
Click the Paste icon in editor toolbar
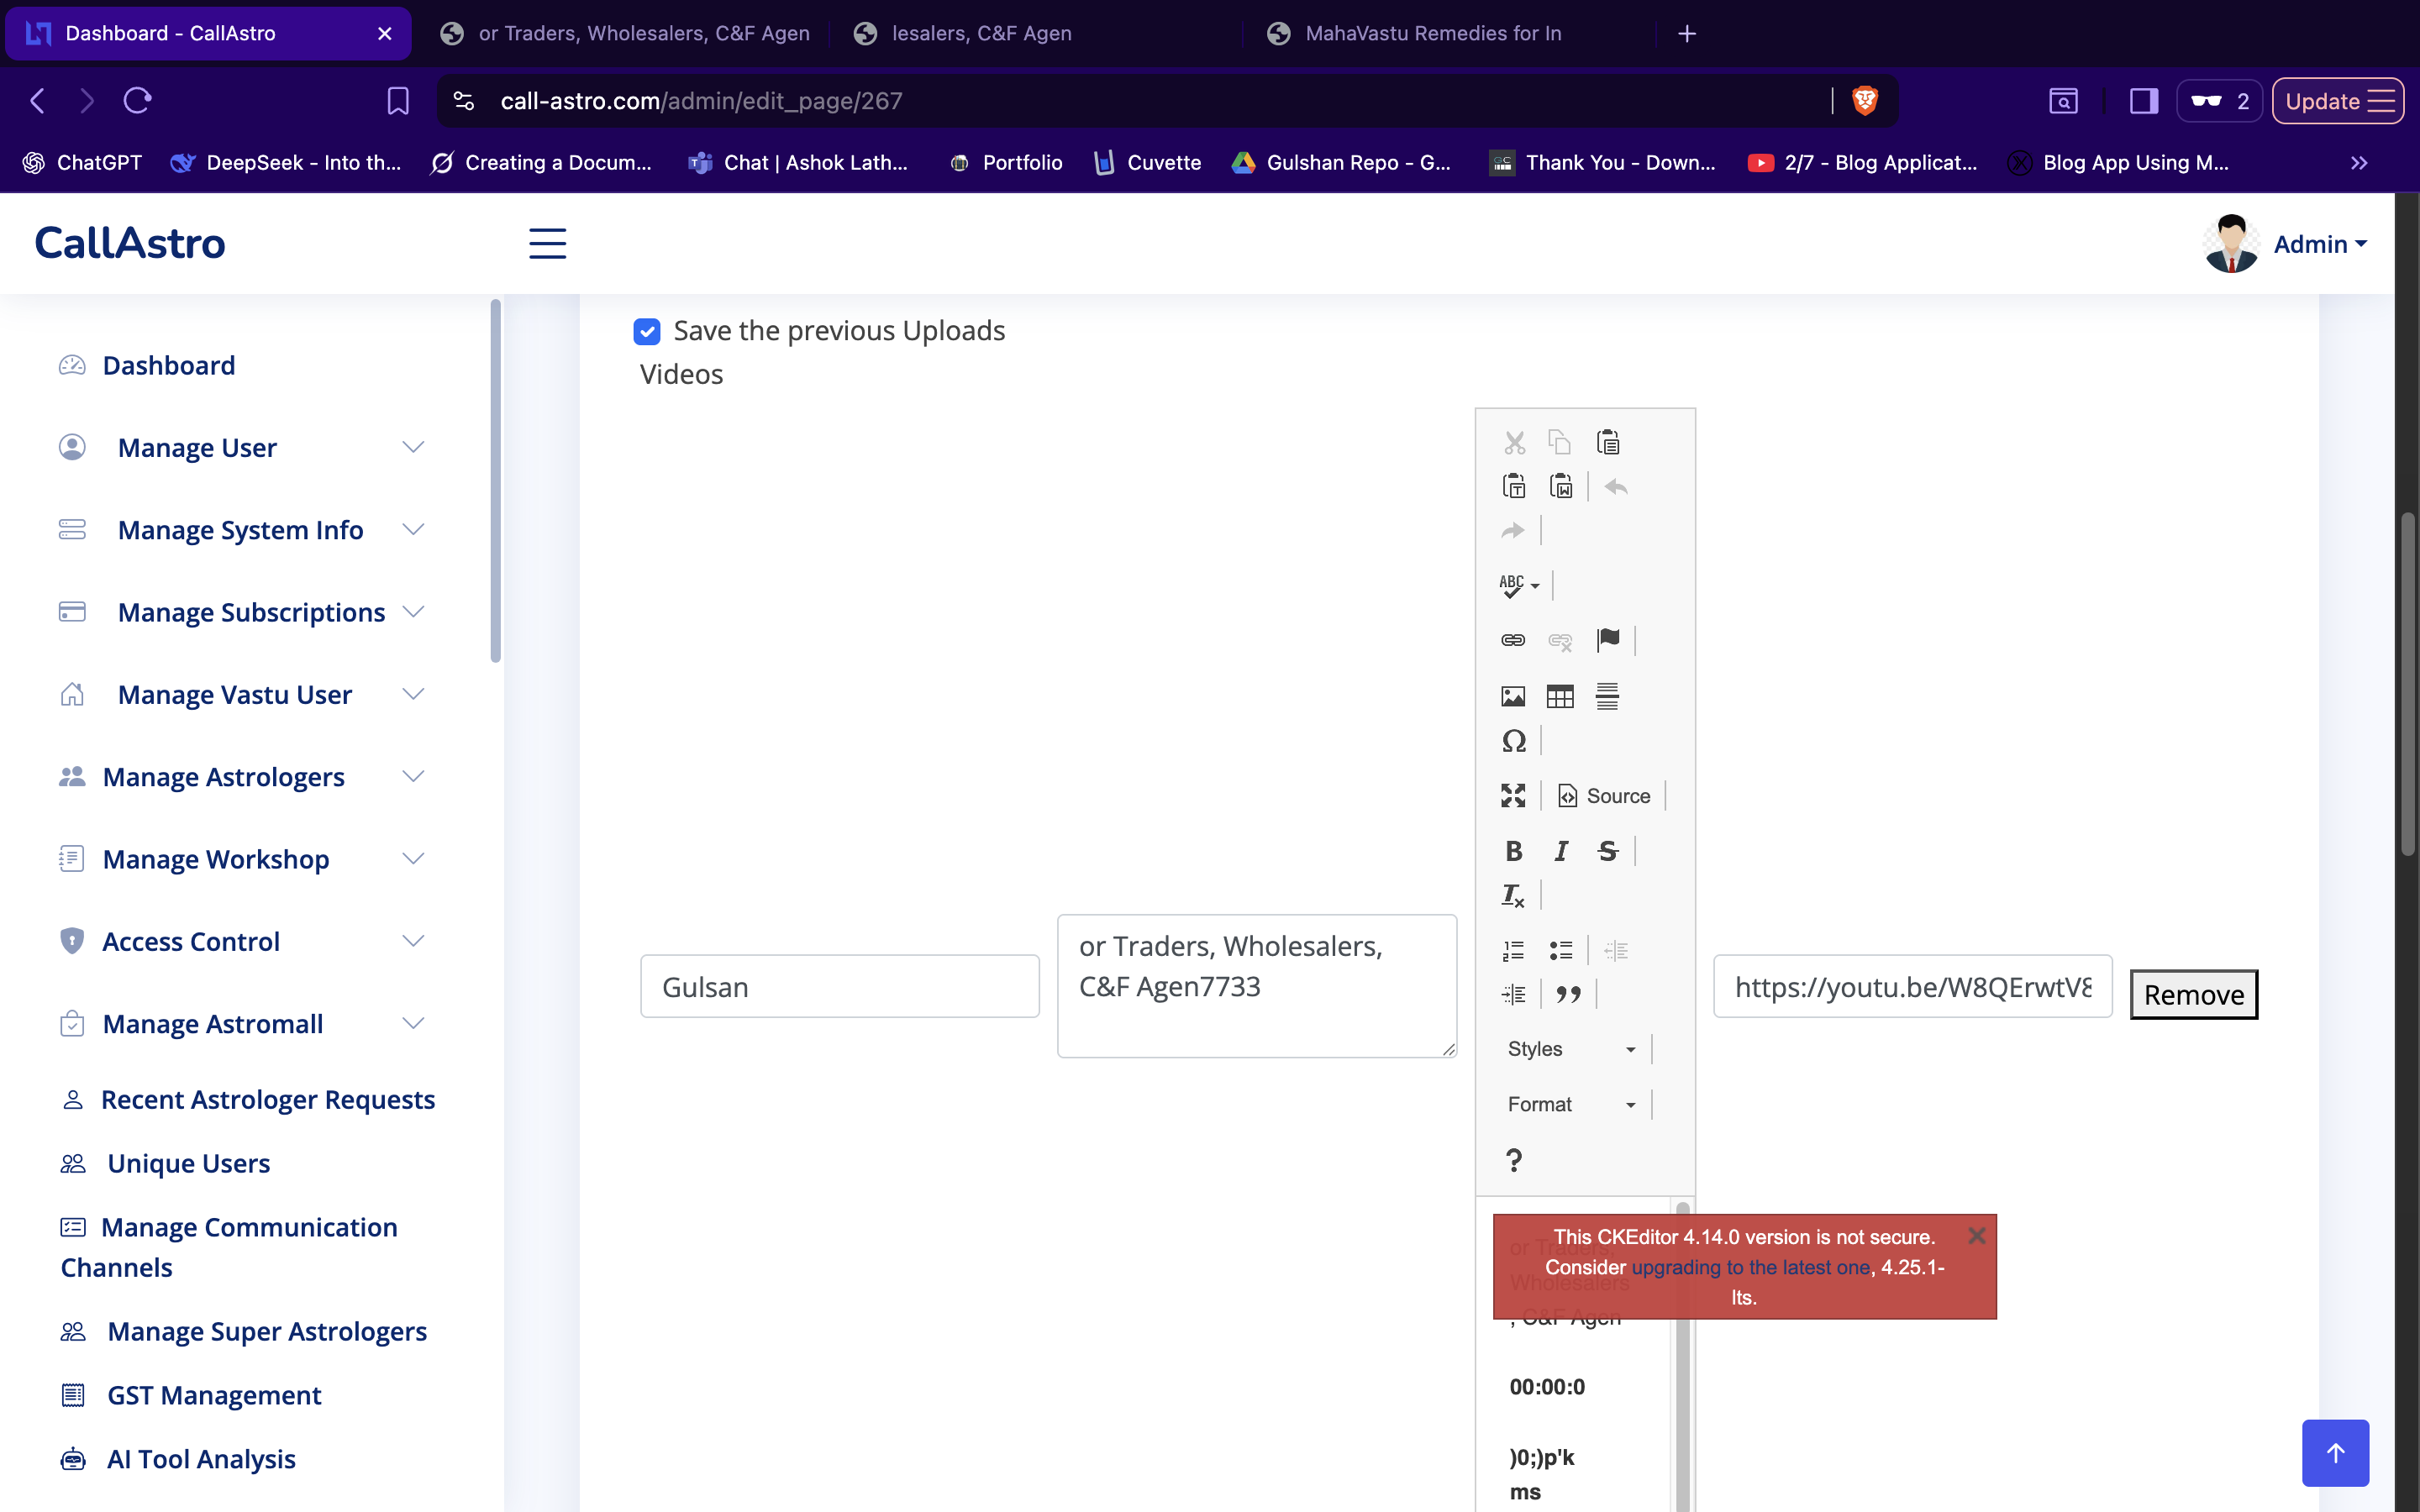click(x=1608, y=442)
